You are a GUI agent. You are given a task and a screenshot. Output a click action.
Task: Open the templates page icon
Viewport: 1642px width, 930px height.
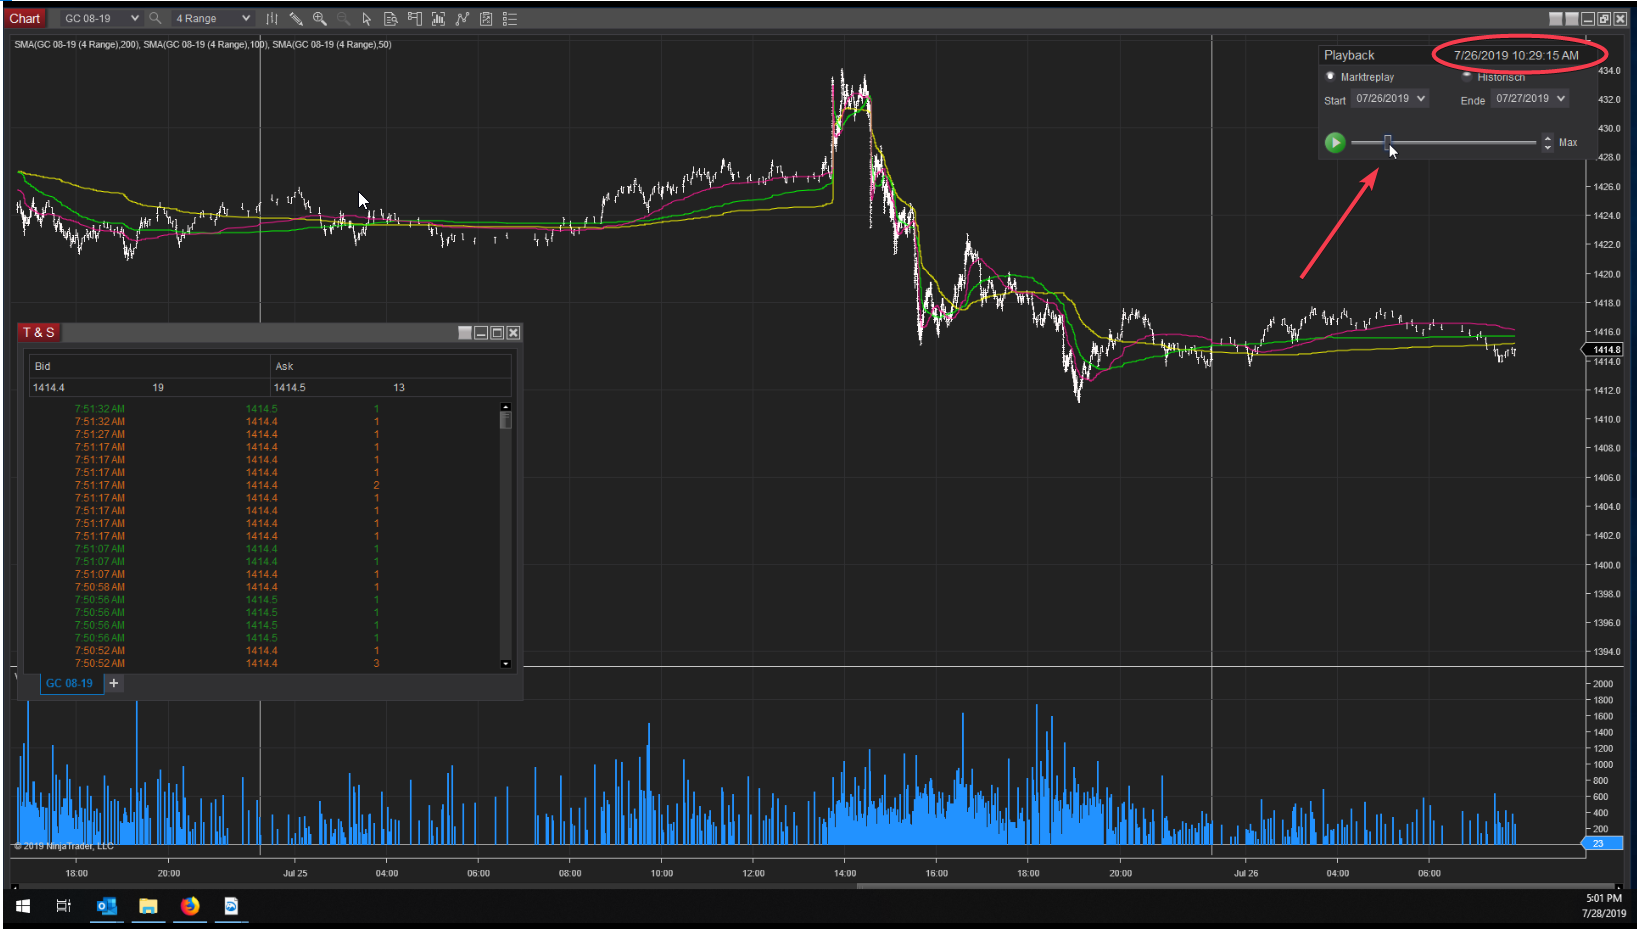pos(486,18)
